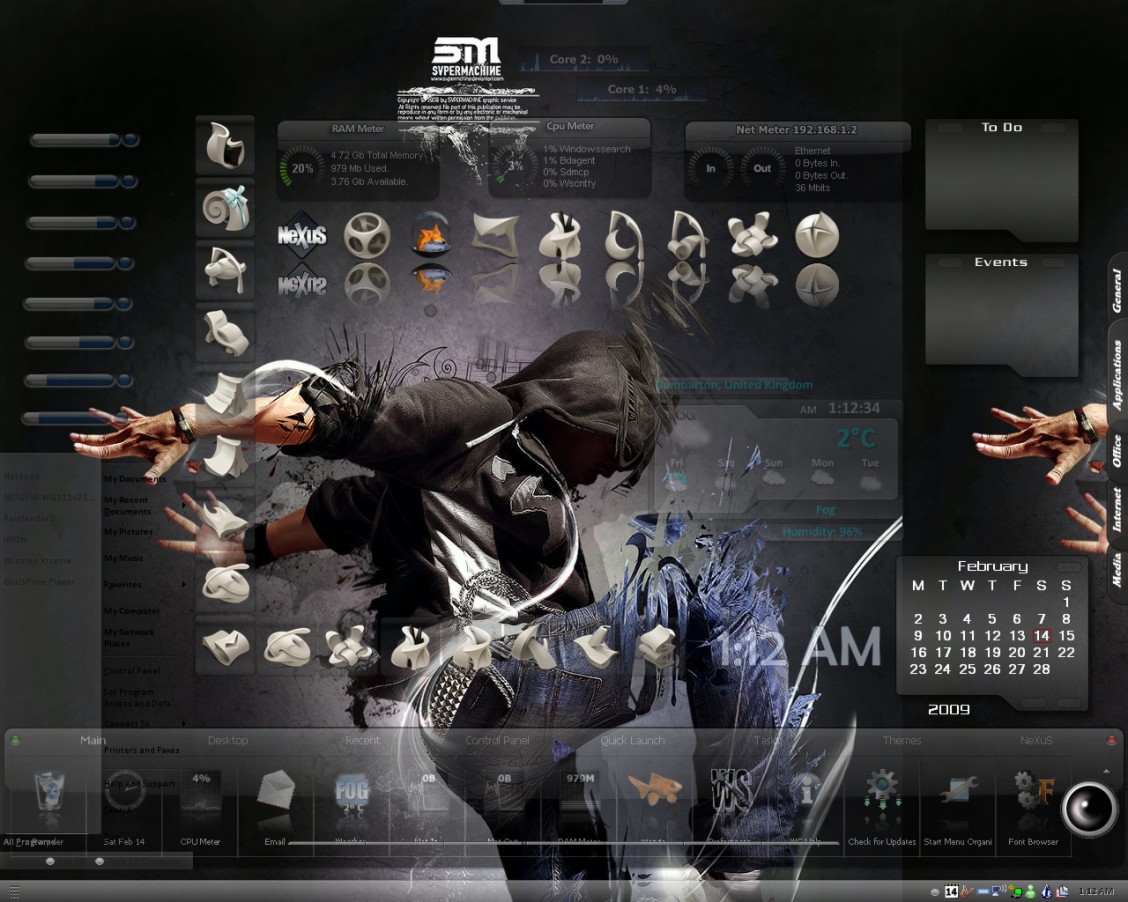1128x902 pixels.
Task: Open the Quick Launch dock tab
Action: pyautogui.click(x=632, y=740)
